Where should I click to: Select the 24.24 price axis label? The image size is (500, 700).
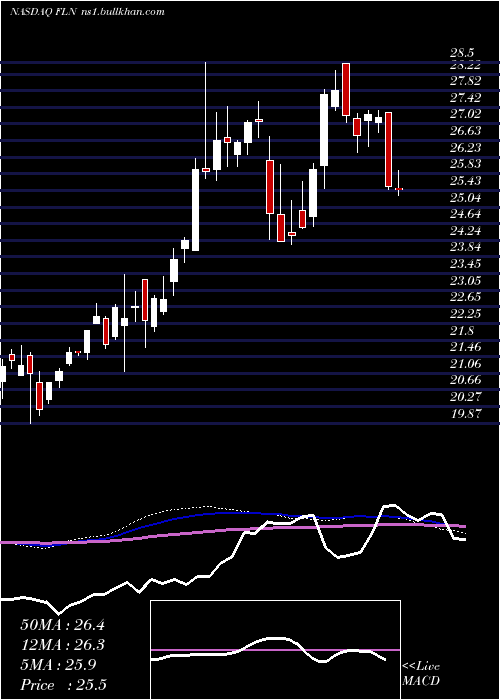(x=467, y=231)
